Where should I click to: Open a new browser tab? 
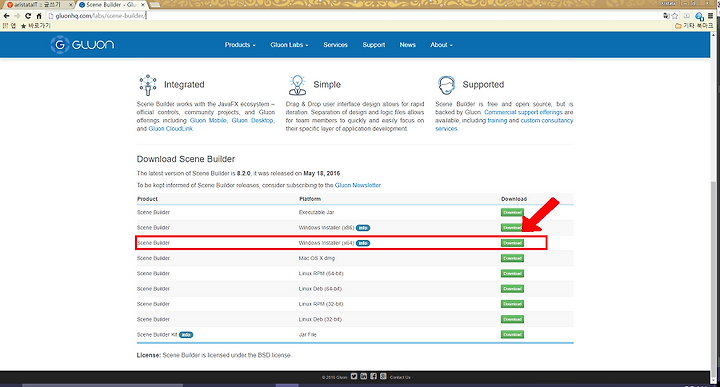tap(155, 5)
